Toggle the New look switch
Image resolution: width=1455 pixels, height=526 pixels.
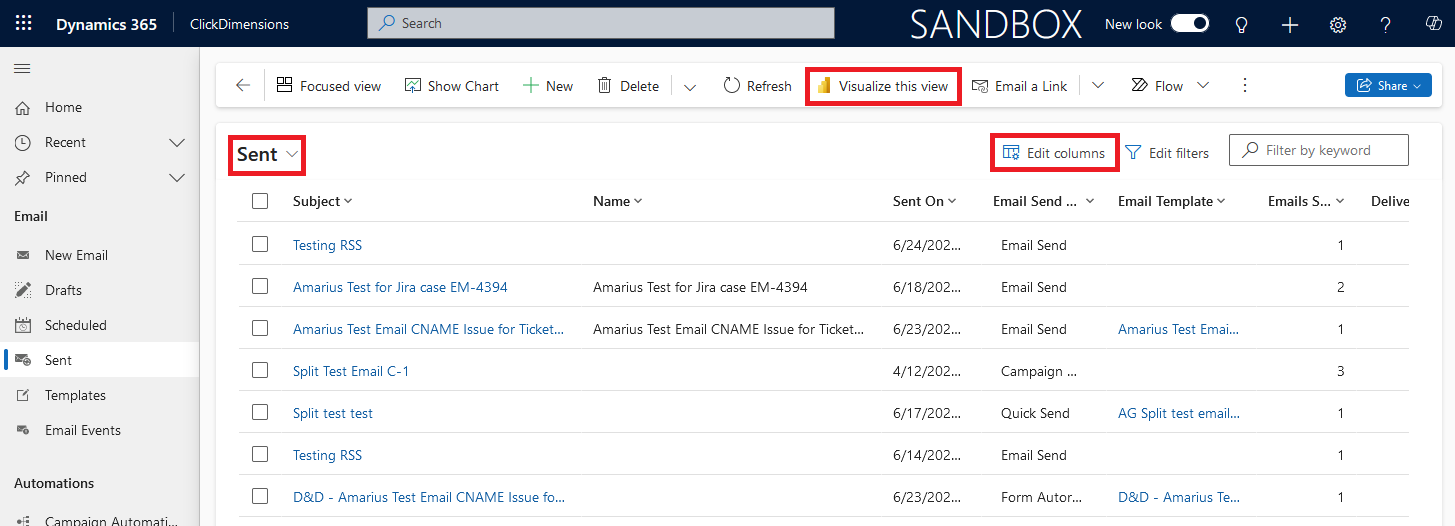(x=1190, y=24)
